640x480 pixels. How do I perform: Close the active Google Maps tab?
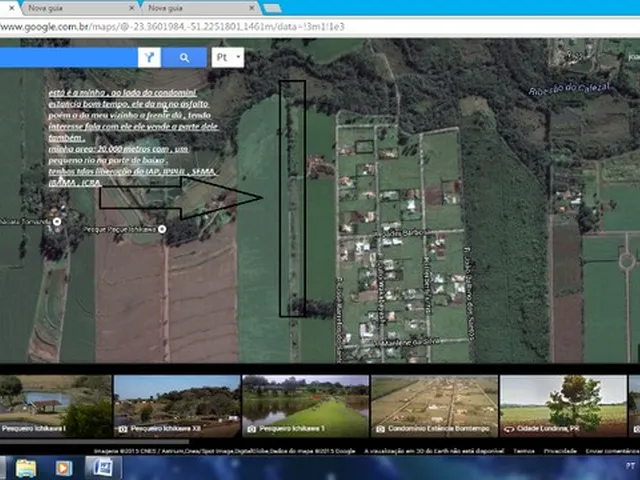[x=12, y=8]
